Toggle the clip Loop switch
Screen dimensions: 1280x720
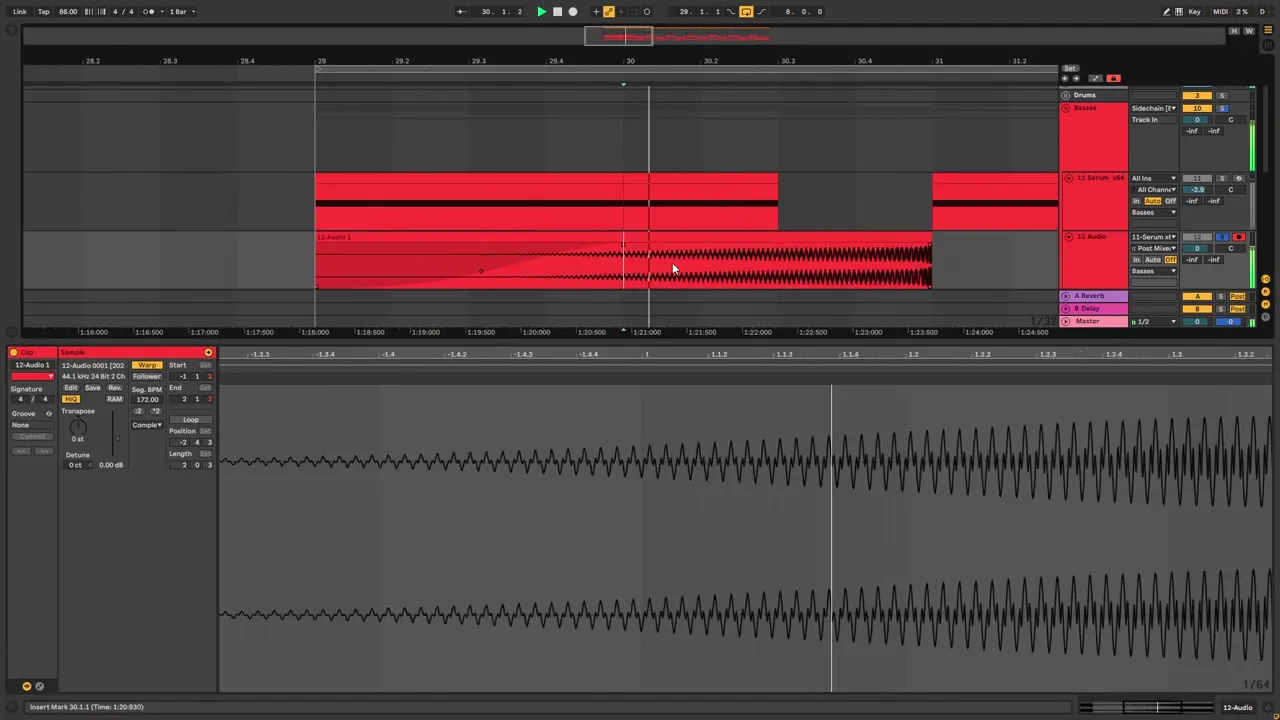191,419
